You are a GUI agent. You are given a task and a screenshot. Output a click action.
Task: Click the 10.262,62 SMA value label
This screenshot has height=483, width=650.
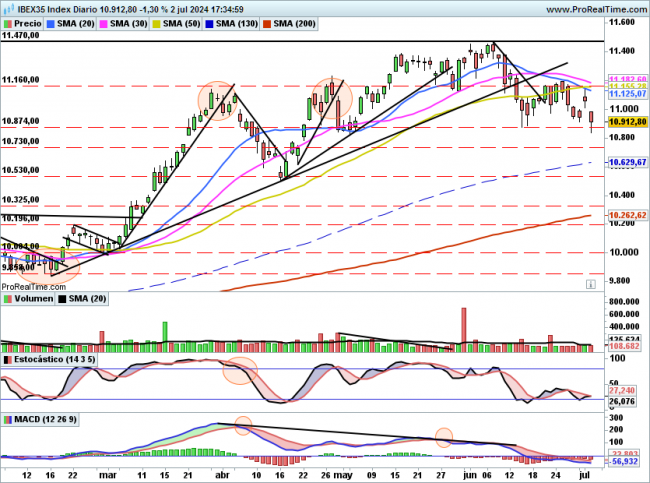(628, 215)
